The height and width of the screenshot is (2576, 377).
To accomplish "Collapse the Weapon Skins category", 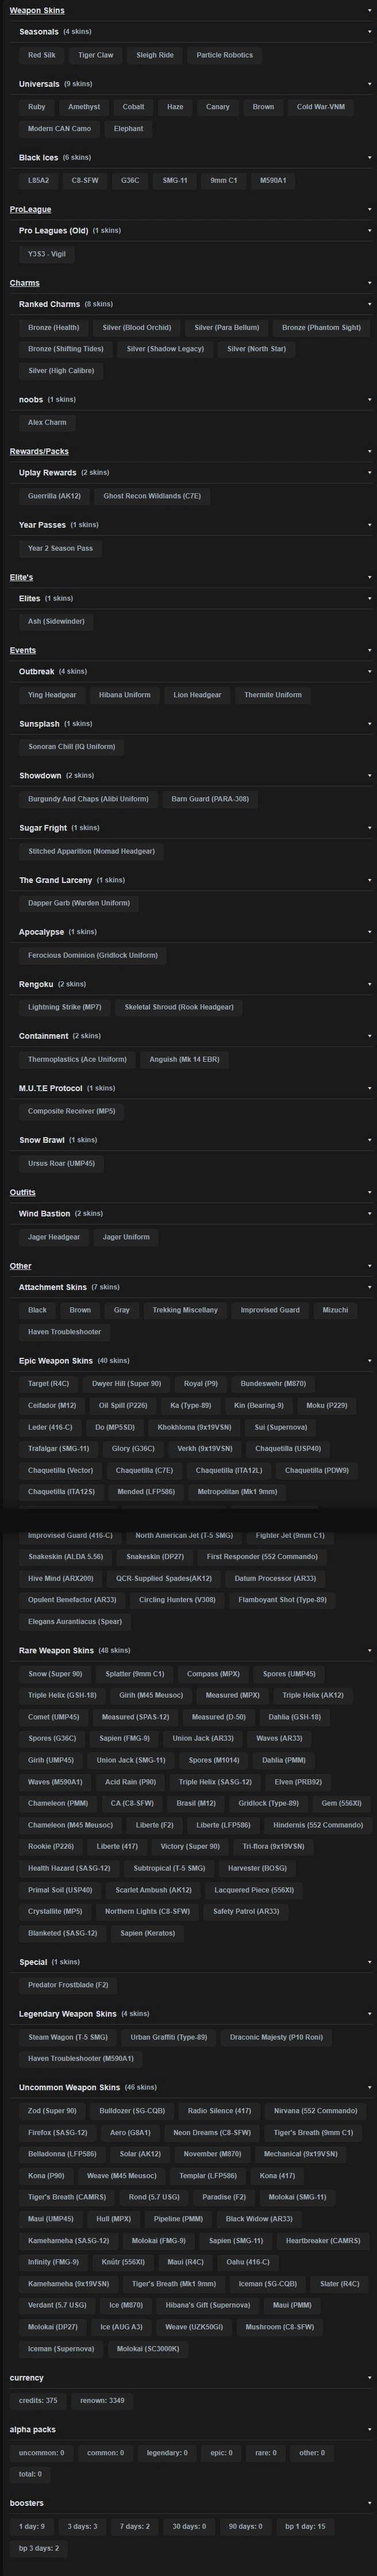I will tap(370, 10).
